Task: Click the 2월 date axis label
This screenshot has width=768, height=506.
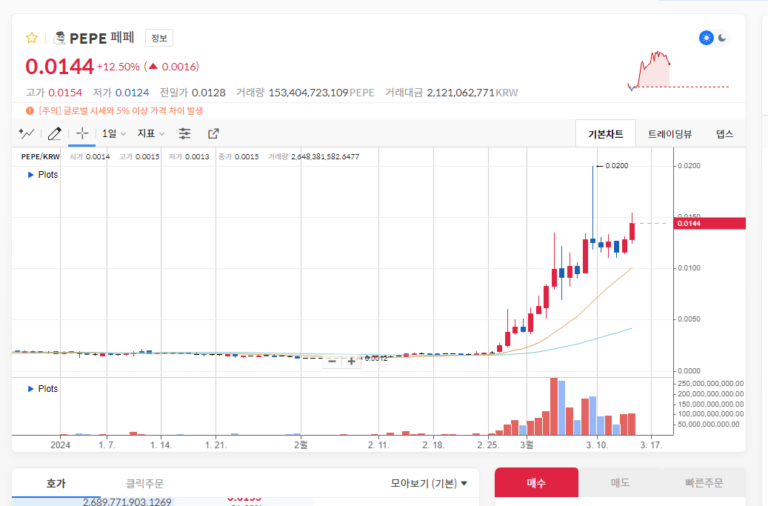Action: click(301, 445)
